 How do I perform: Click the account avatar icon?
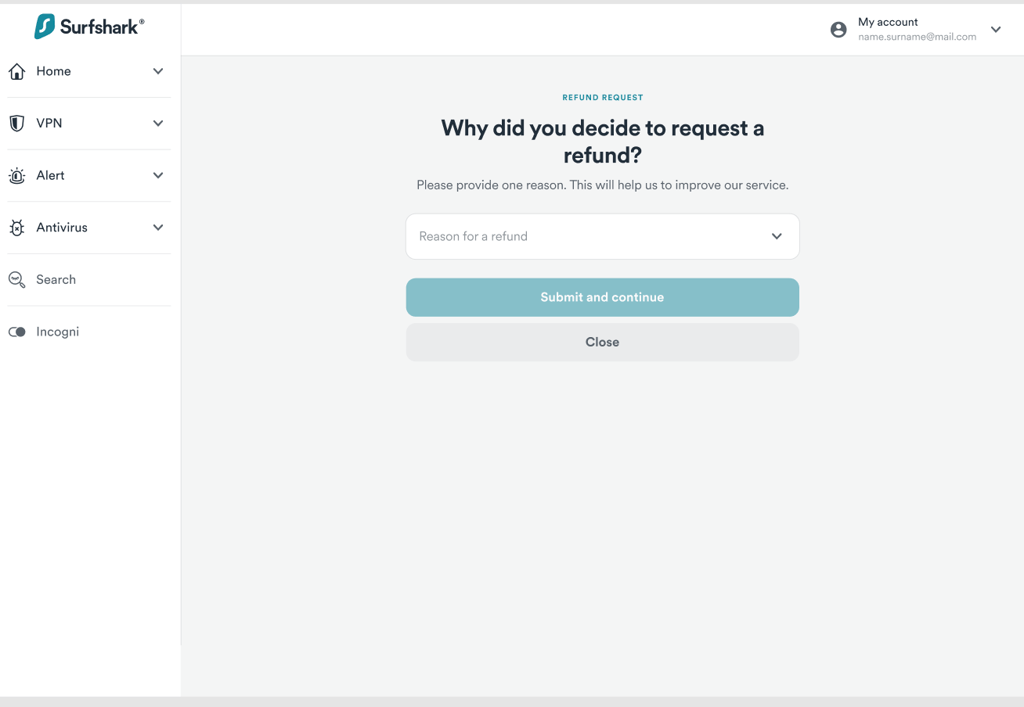839,29
